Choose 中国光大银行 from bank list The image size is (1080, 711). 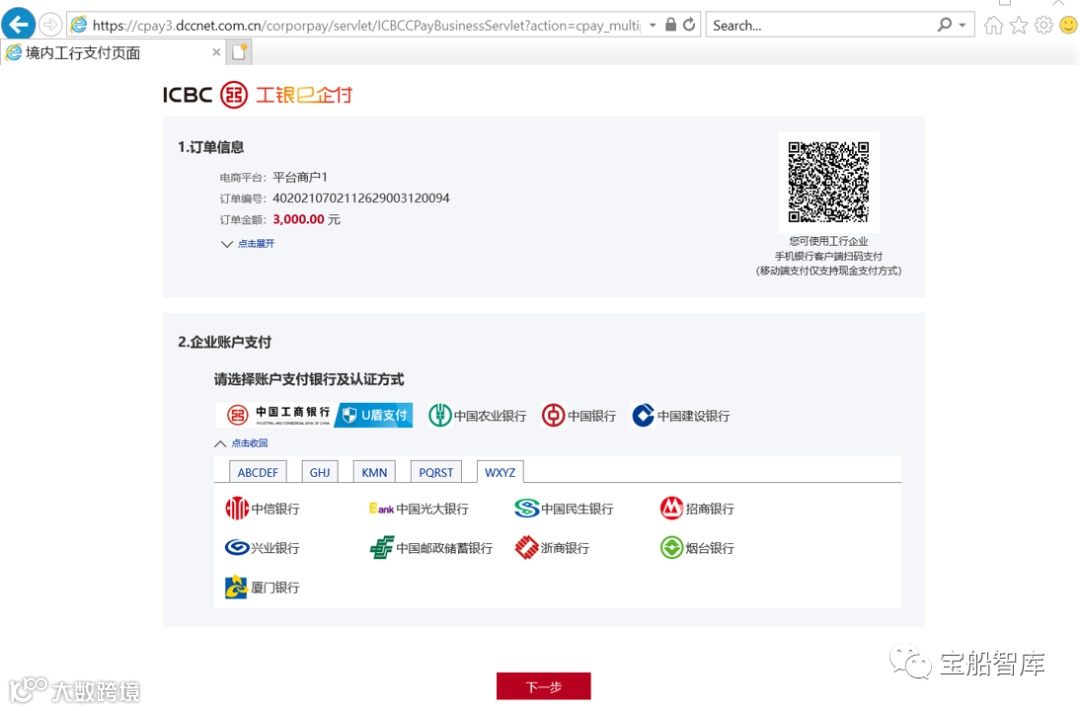(418, 508)
